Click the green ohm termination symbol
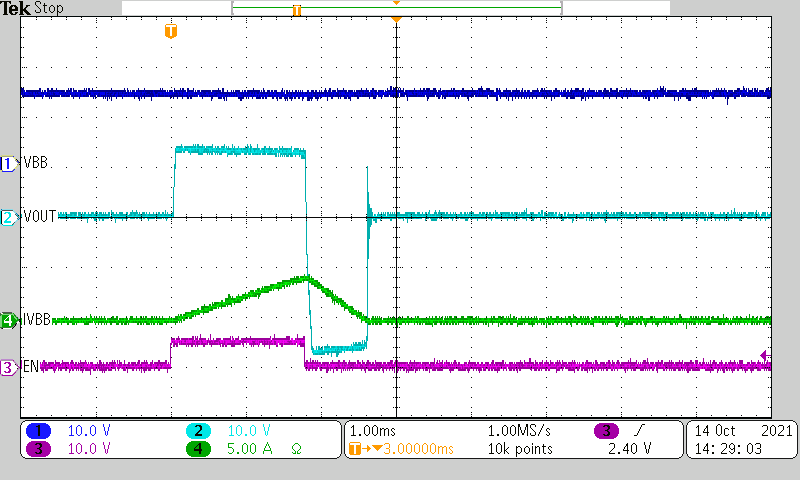The image size is (800, 480). (x=296, y=449)
